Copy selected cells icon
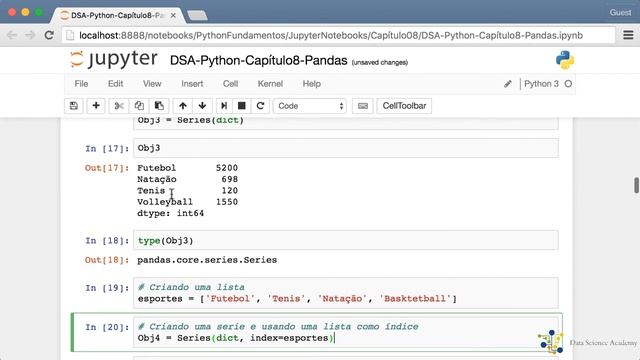The width and height of the screenshot is (640, 360). coord(139,106)
